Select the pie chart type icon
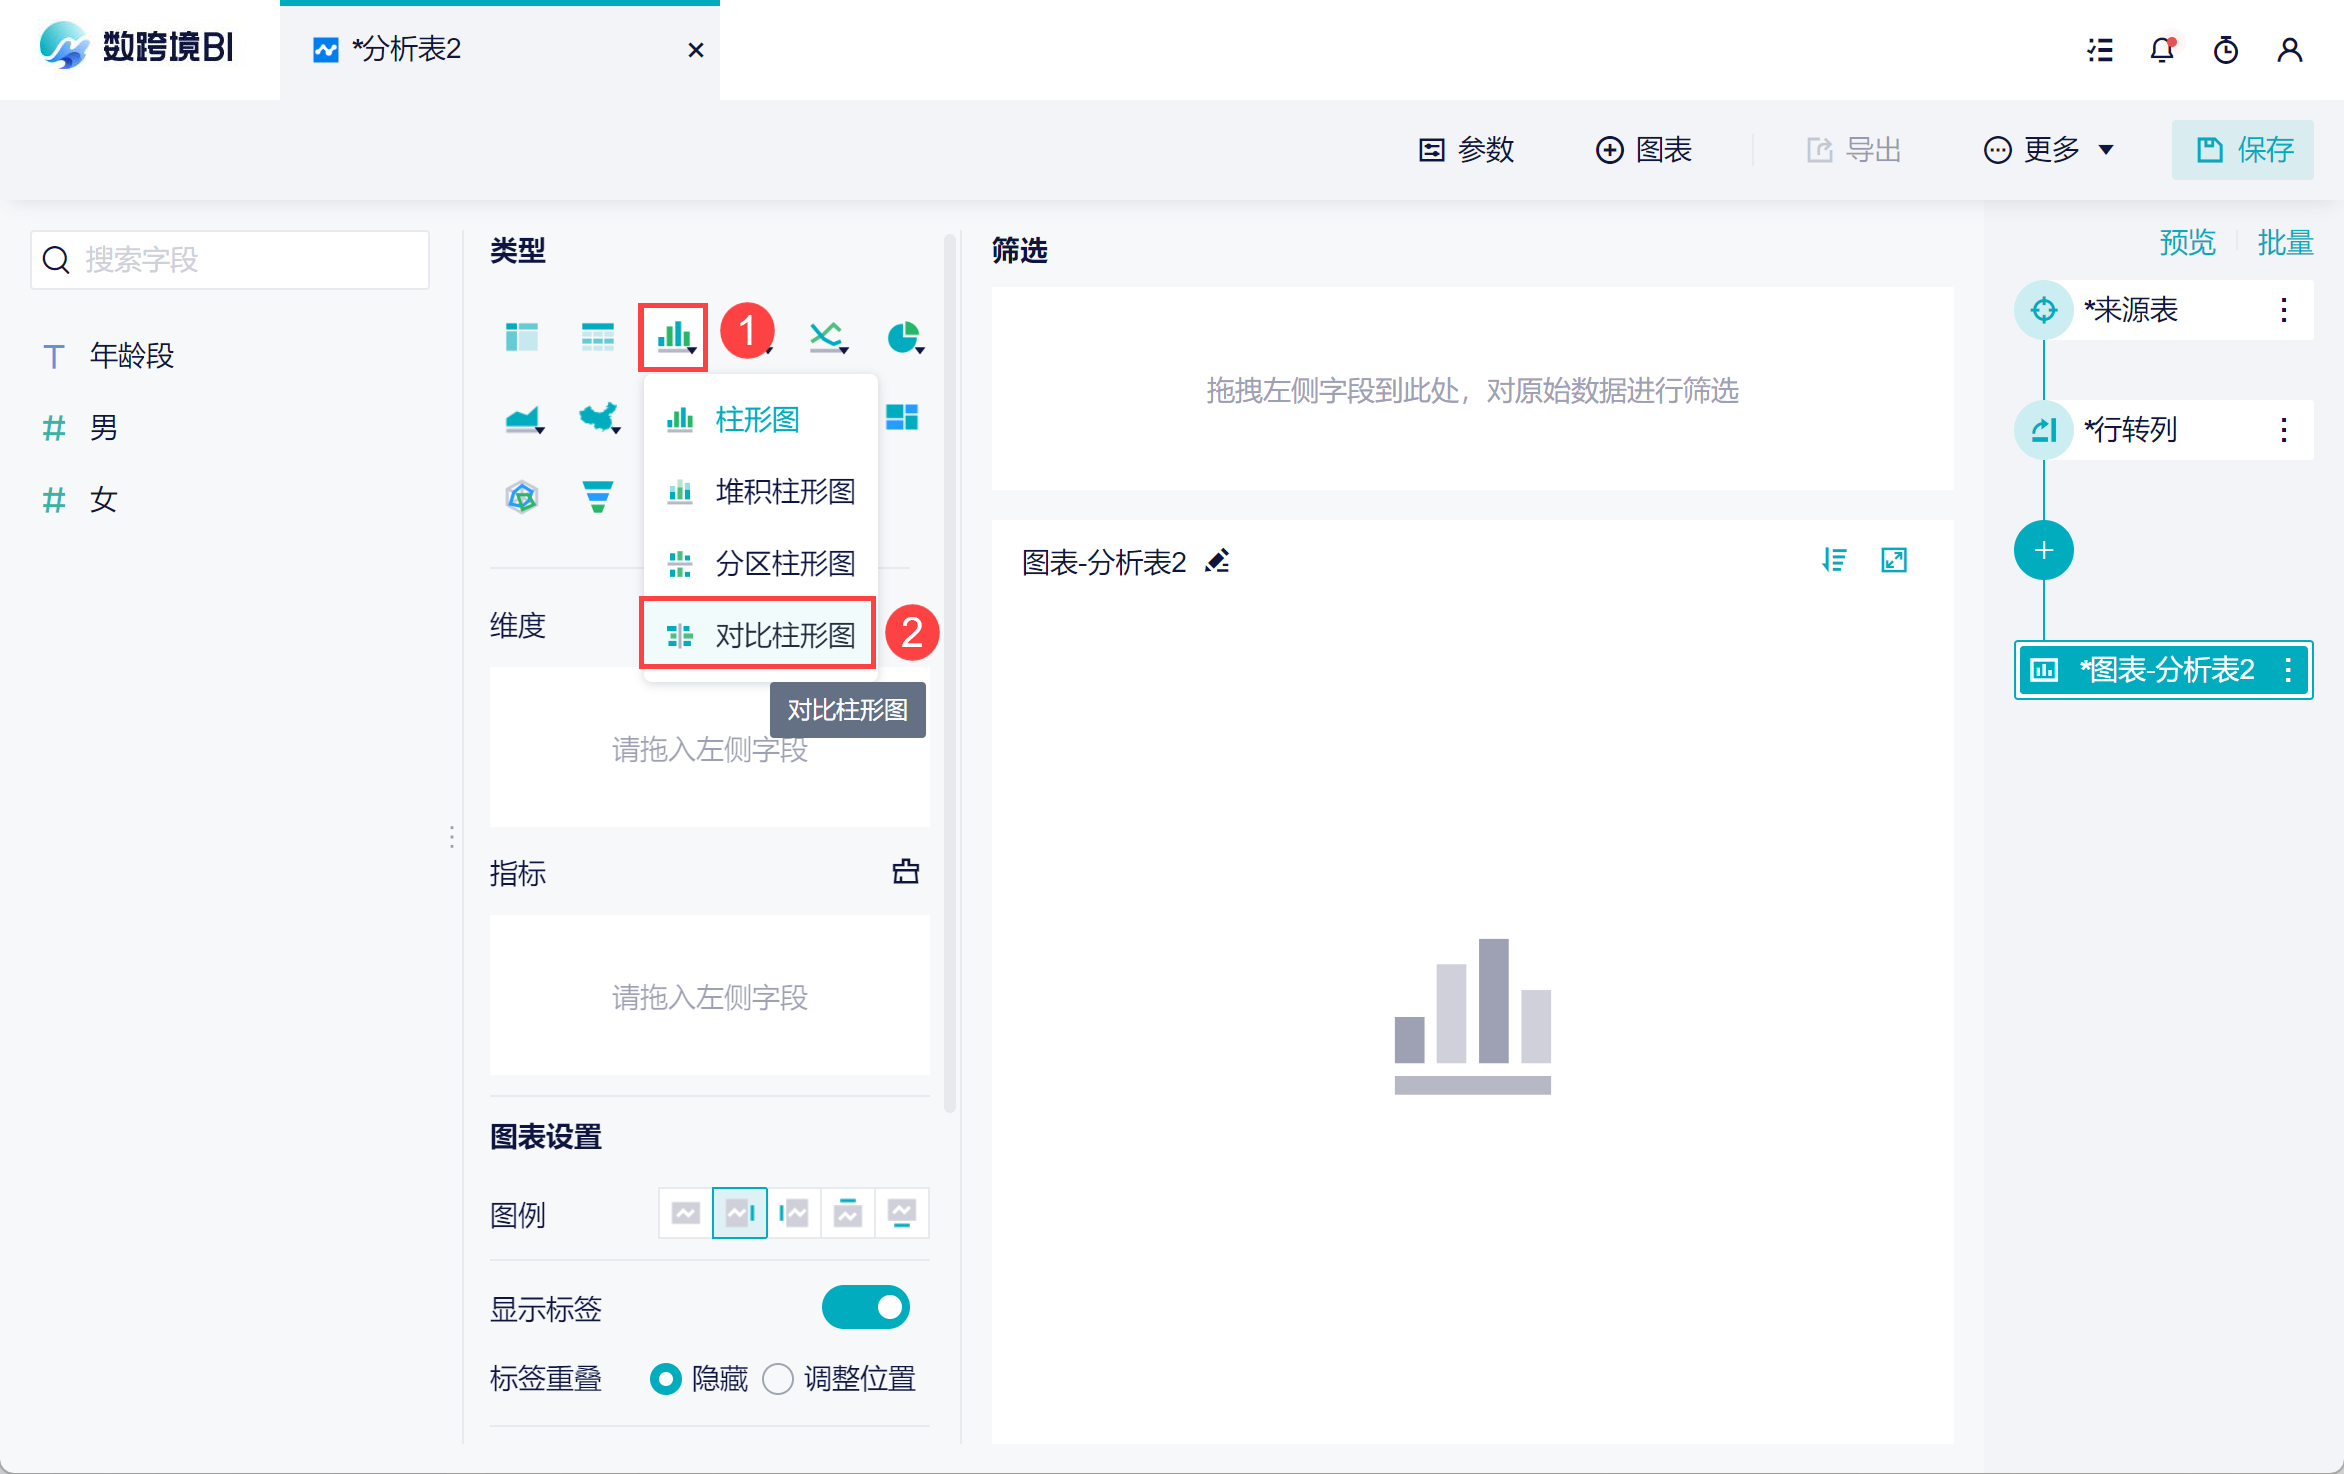Screen dimensions: 2344x1474 pyautogui.click(x=903, y=337)
